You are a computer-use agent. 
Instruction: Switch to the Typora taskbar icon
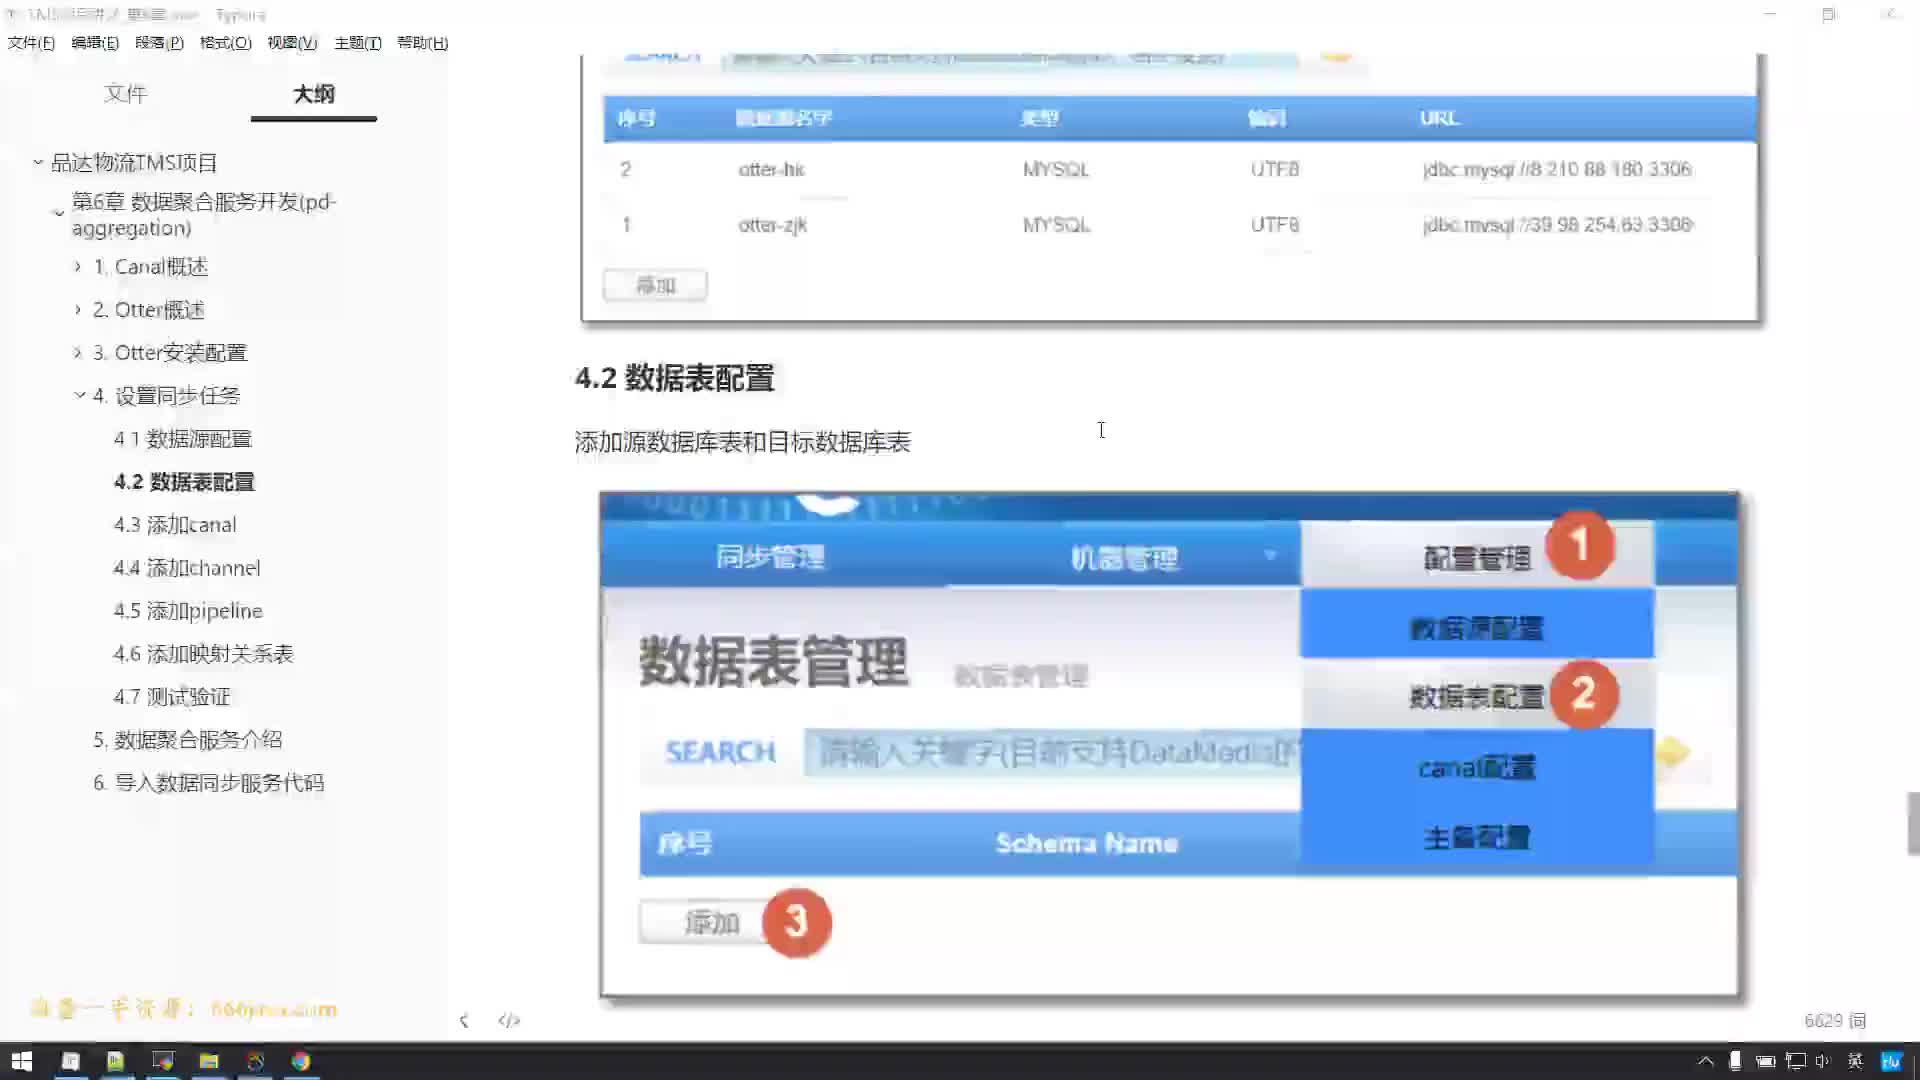70,1061
